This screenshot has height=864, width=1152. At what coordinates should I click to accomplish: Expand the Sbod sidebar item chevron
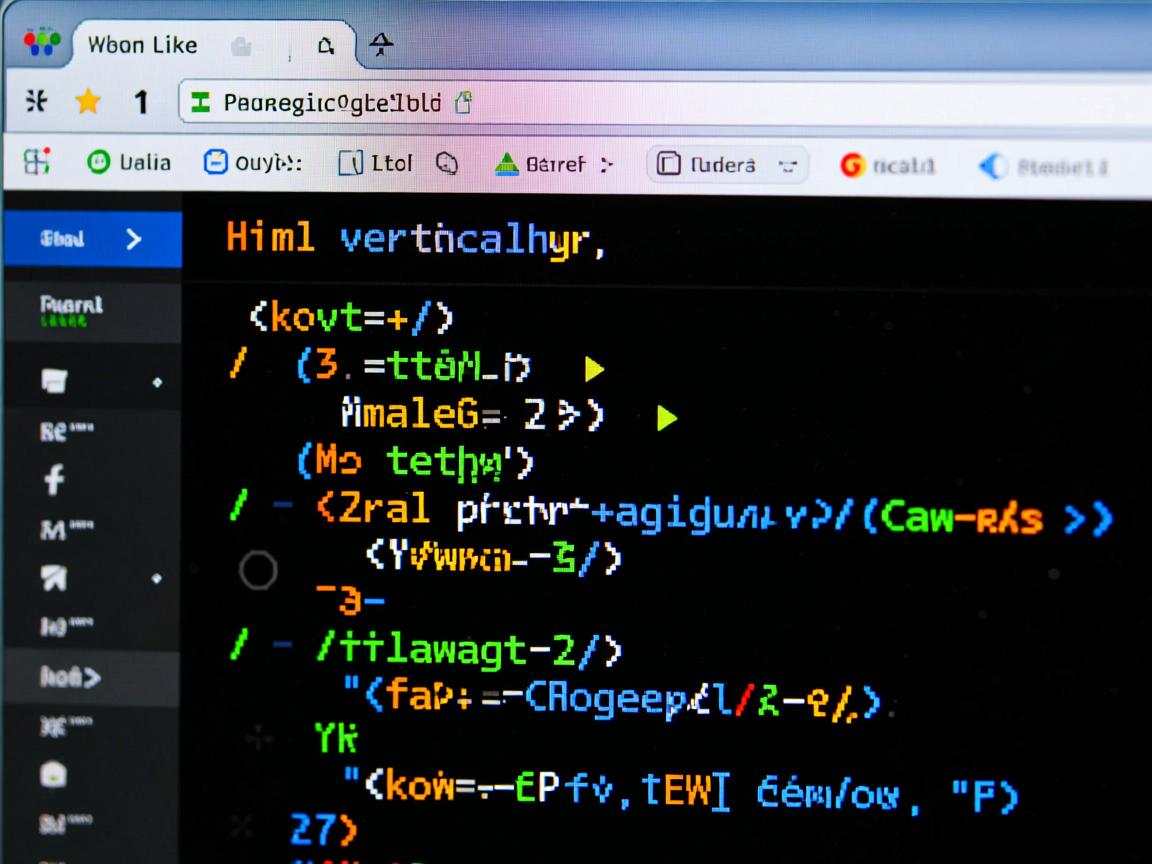tap(134, 239)
